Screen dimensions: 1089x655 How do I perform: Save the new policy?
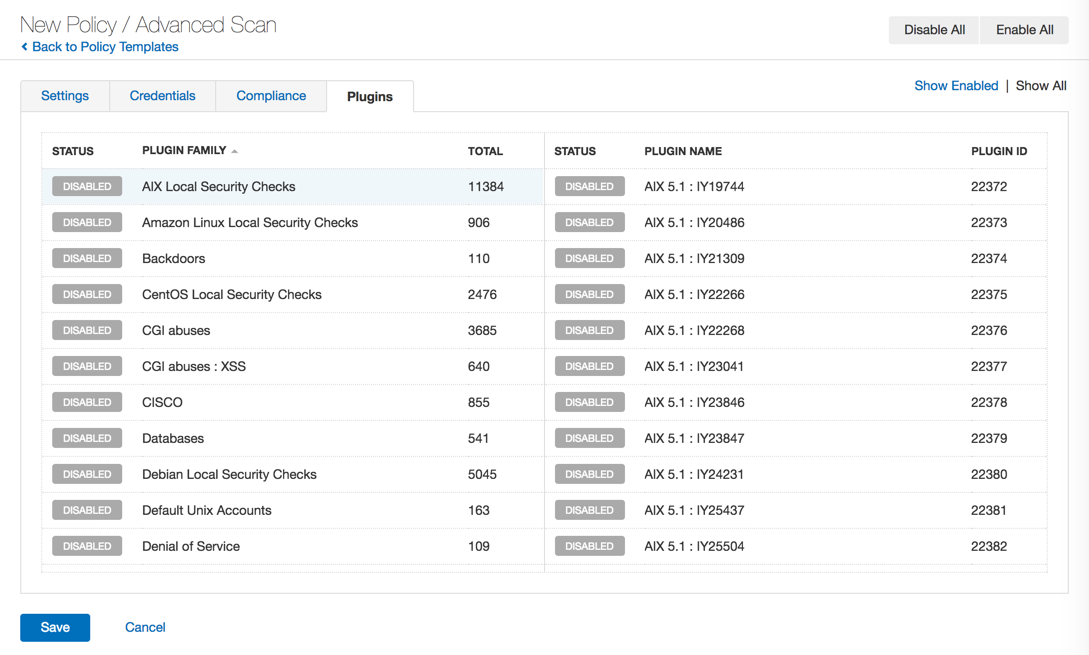point(55,627)
